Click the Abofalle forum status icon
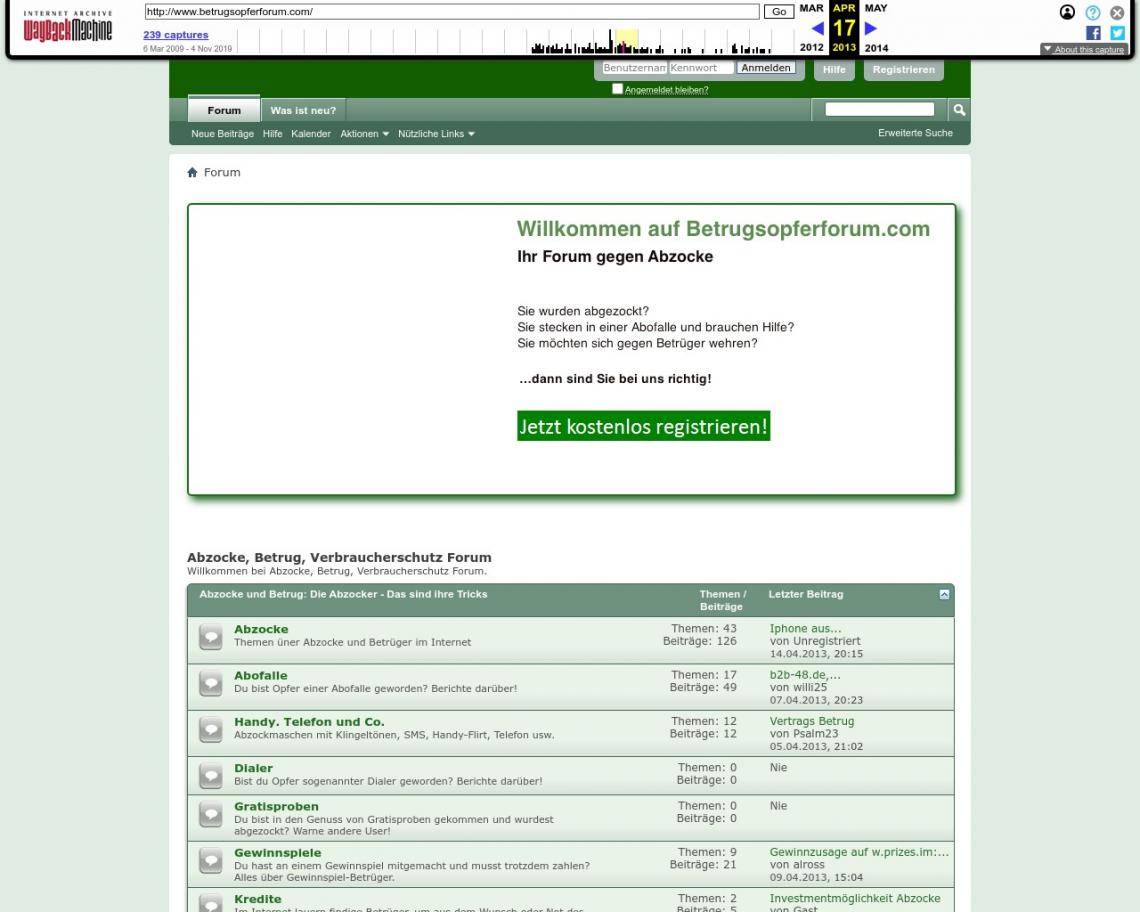 tap(211, 683)
